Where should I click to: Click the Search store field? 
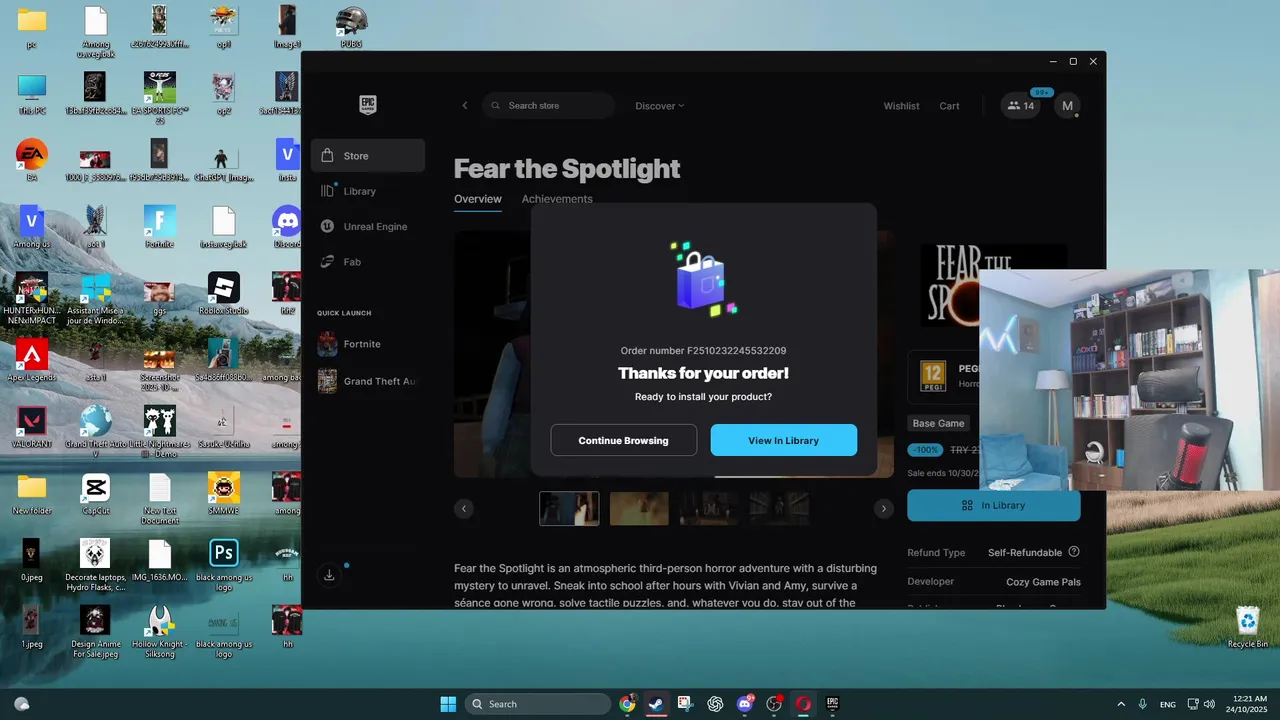[548, 106]
